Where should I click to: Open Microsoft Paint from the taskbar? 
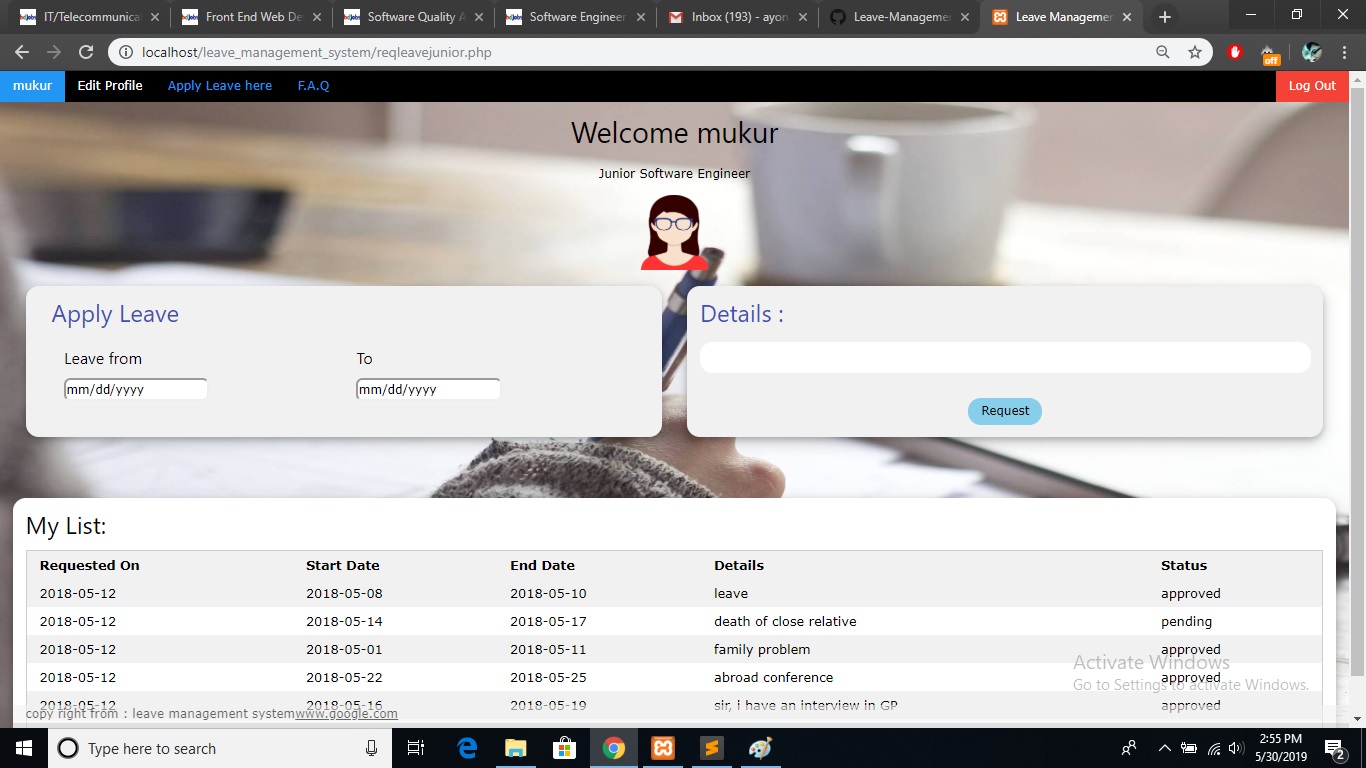pos(760,747)
